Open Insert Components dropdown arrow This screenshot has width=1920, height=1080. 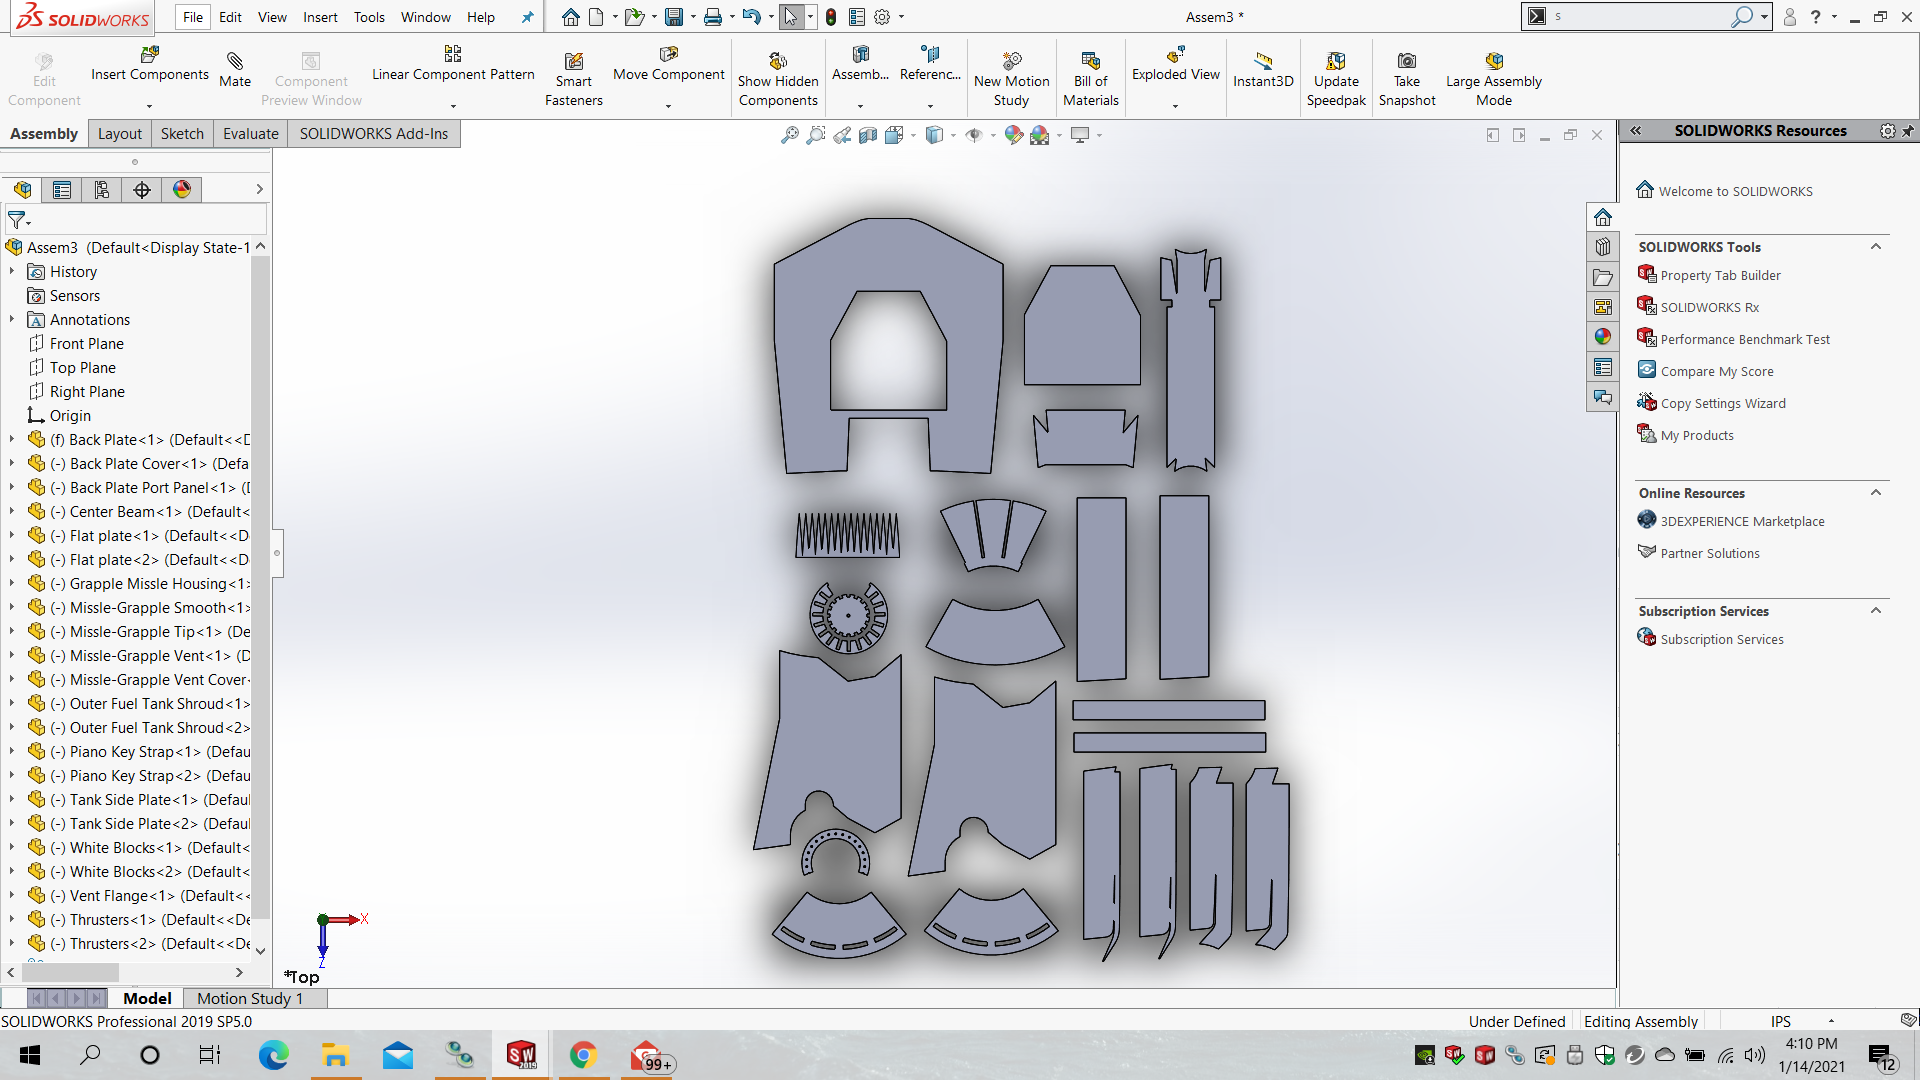(150, 106)
